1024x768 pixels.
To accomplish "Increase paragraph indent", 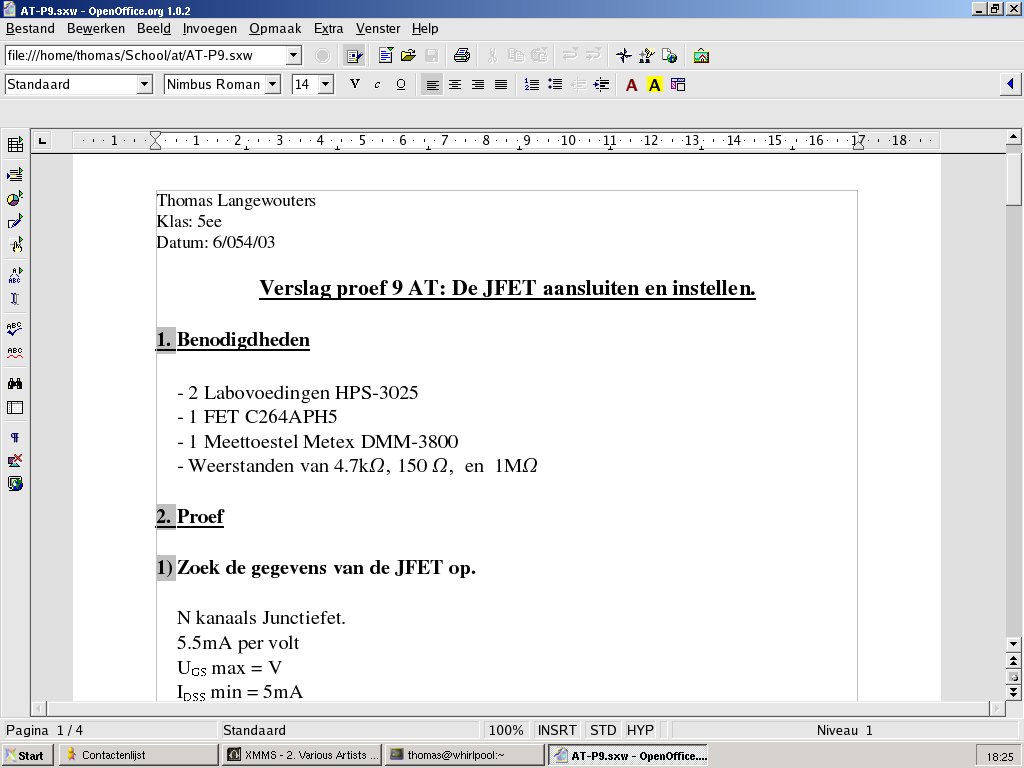I will [x=601, y=85].
